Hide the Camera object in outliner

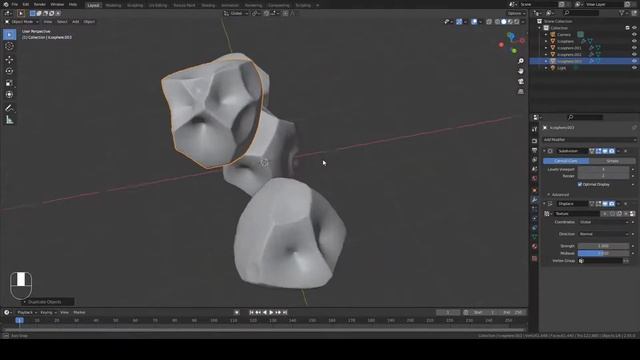point(634,35)
